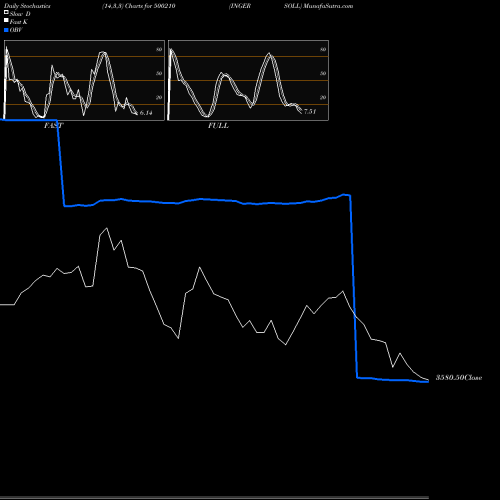
Task: Click the '(14,3,3) Charts for 500210' text
Action: [x=139, y=6]
